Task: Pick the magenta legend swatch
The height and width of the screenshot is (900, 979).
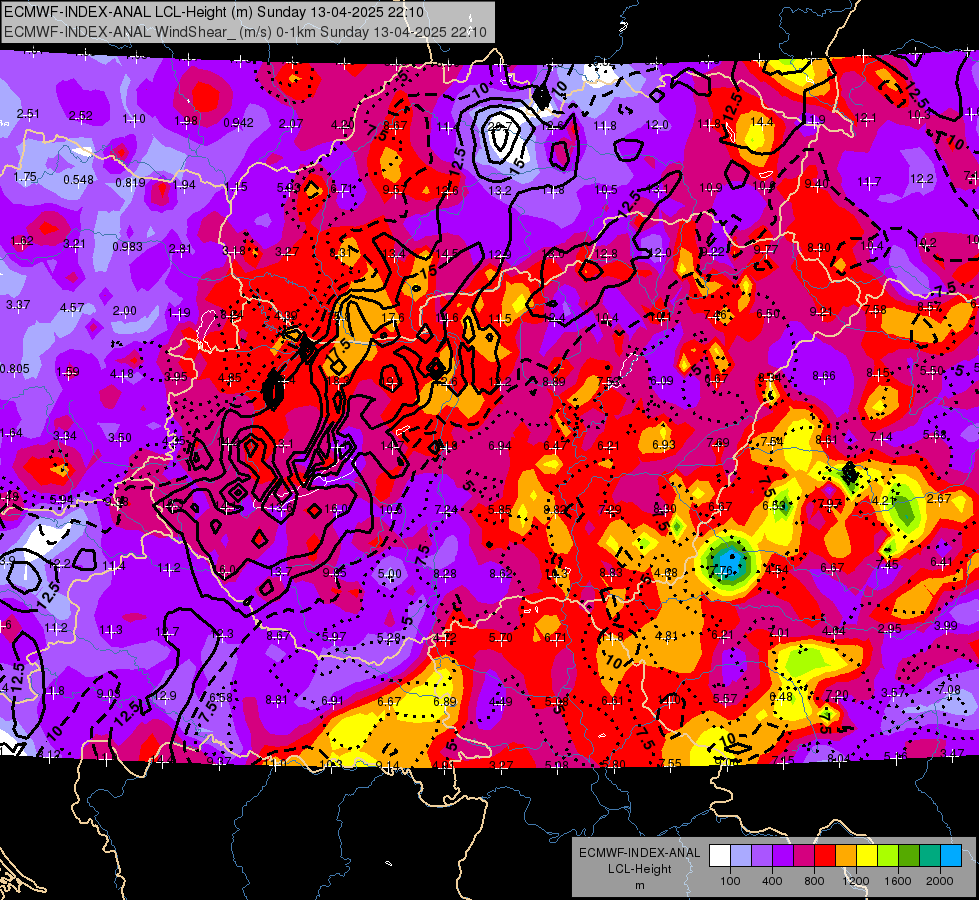Action: click(804, 855)
